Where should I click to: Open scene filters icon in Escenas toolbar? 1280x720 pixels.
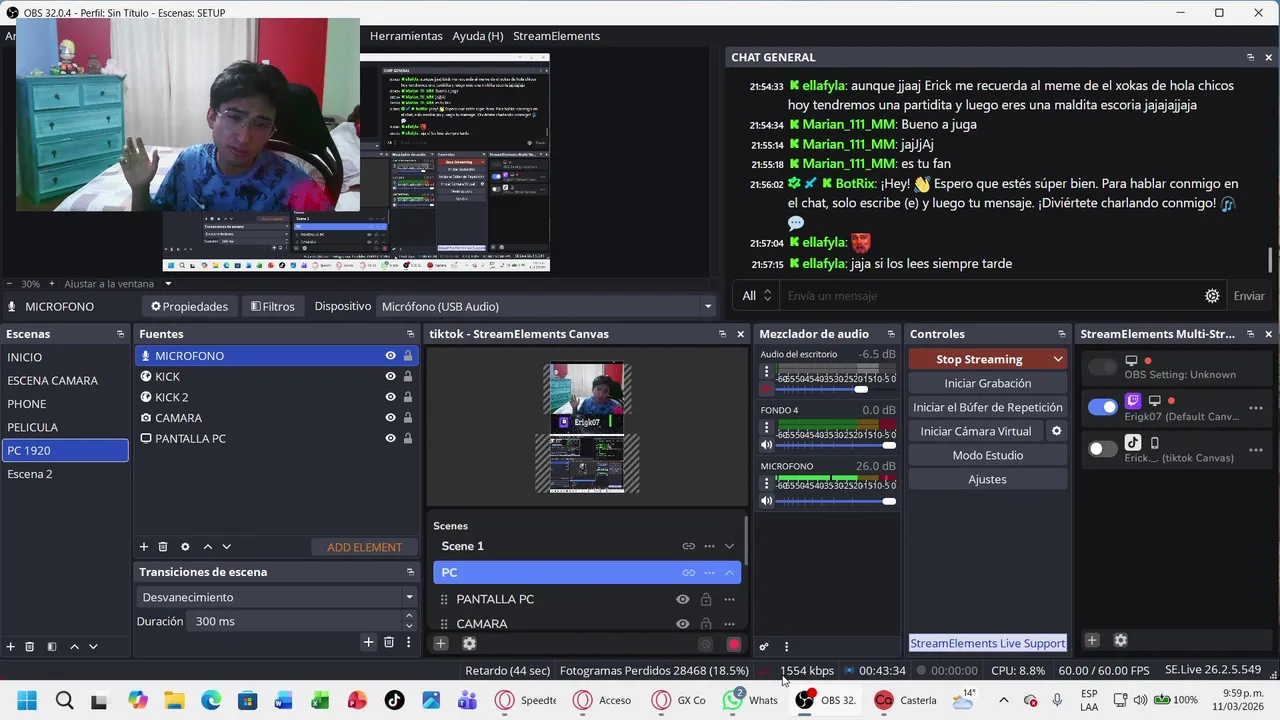pos(52,647)
